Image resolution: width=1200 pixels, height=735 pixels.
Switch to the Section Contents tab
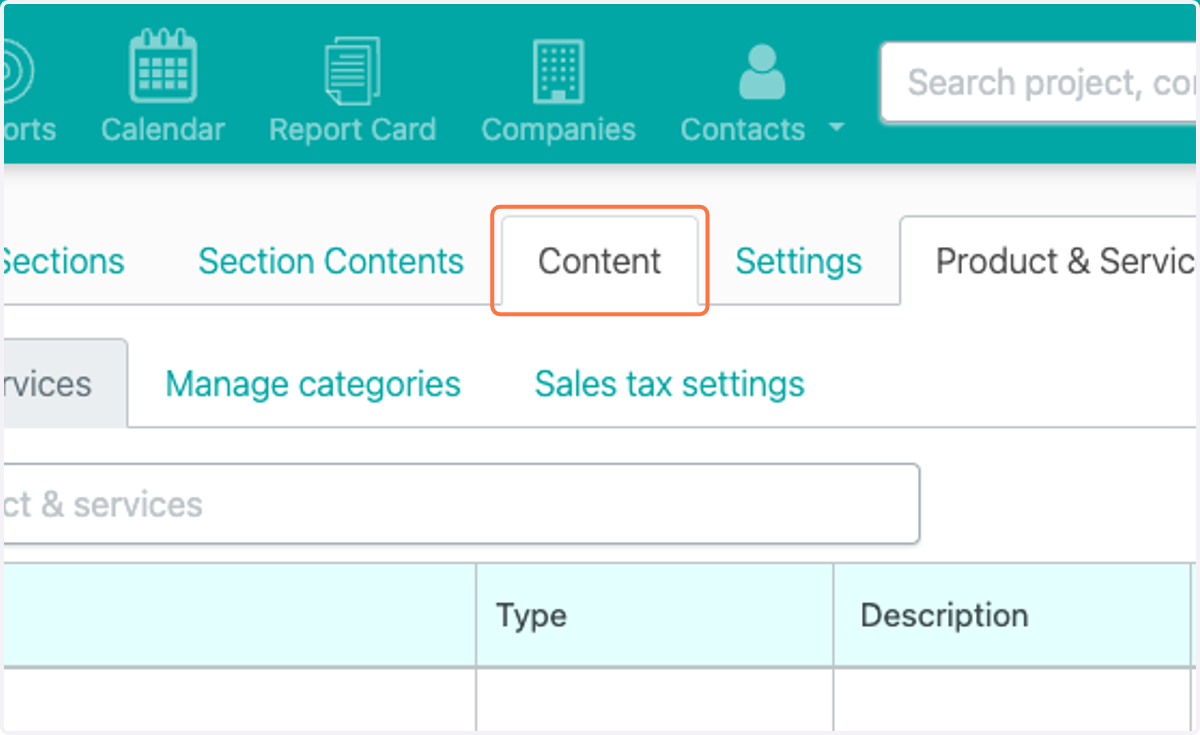[331, 261]
